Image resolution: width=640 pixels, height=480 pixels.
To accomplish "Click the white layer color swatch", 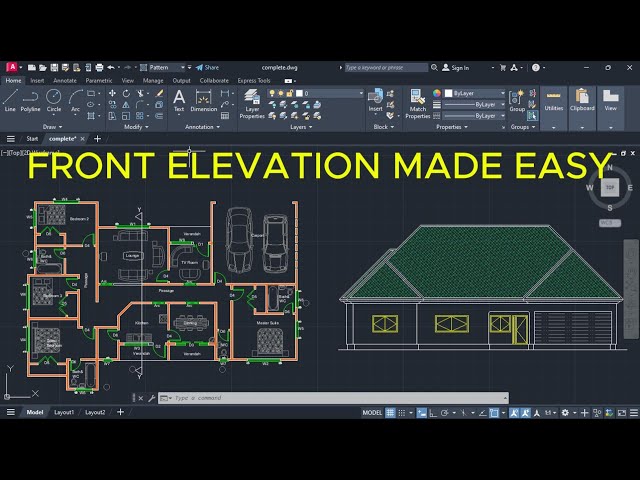I will click(x=299, y=93).
